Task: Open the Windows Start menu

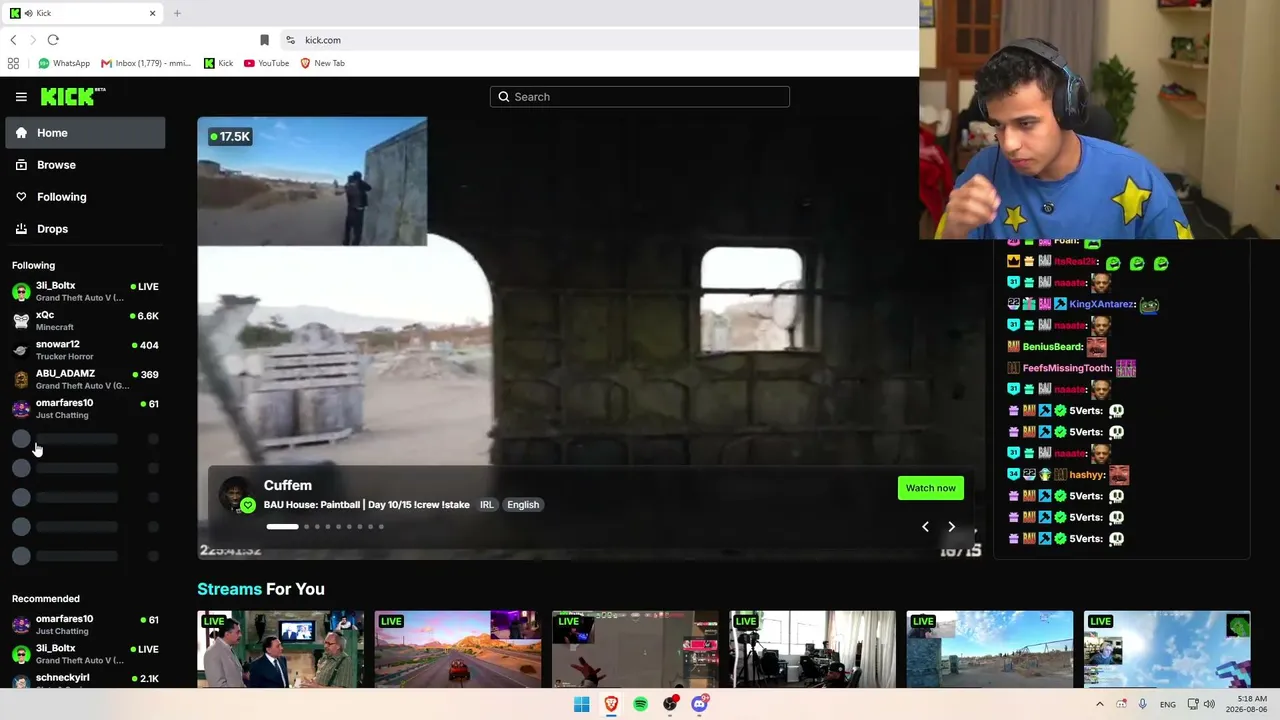Action: click(581, 705)
